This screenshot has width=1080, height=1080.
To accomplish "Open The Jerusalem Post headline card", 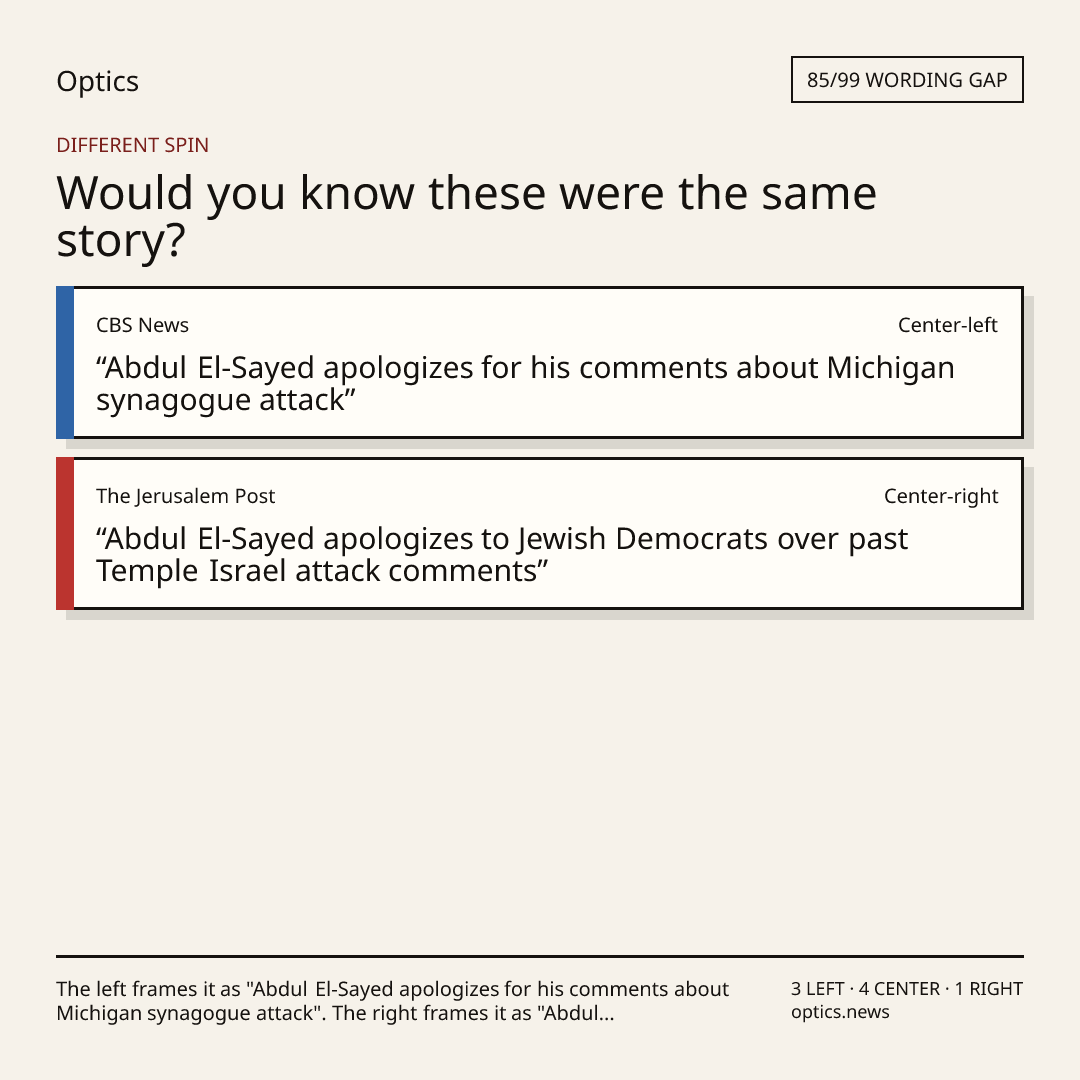I will (x=540, y=533).
